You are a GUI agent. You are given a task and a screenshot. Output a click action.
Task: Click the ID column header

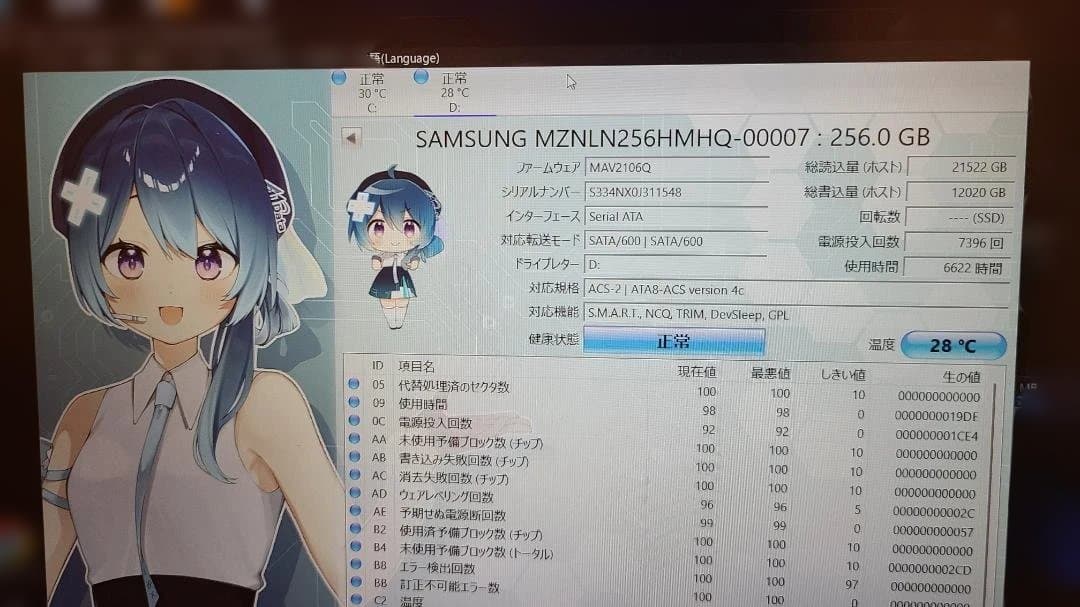377,365
